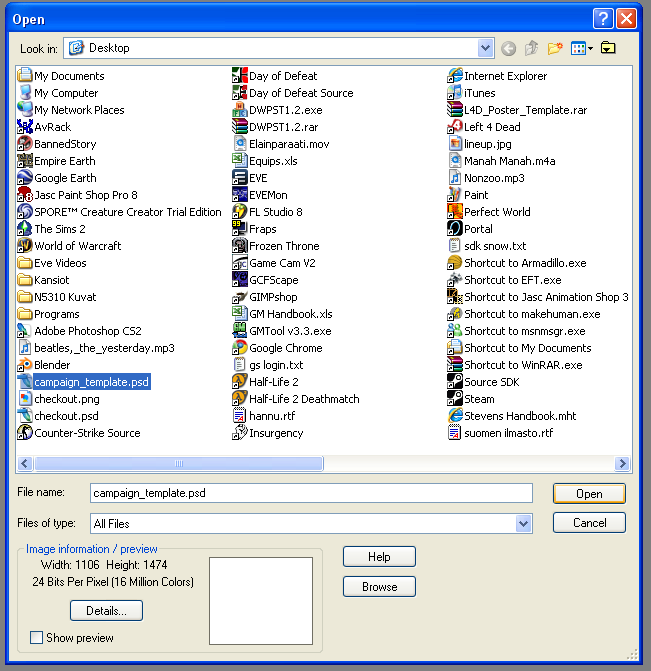Click the Help button
The image size is (651, 671).
click(x=379, y=557)
